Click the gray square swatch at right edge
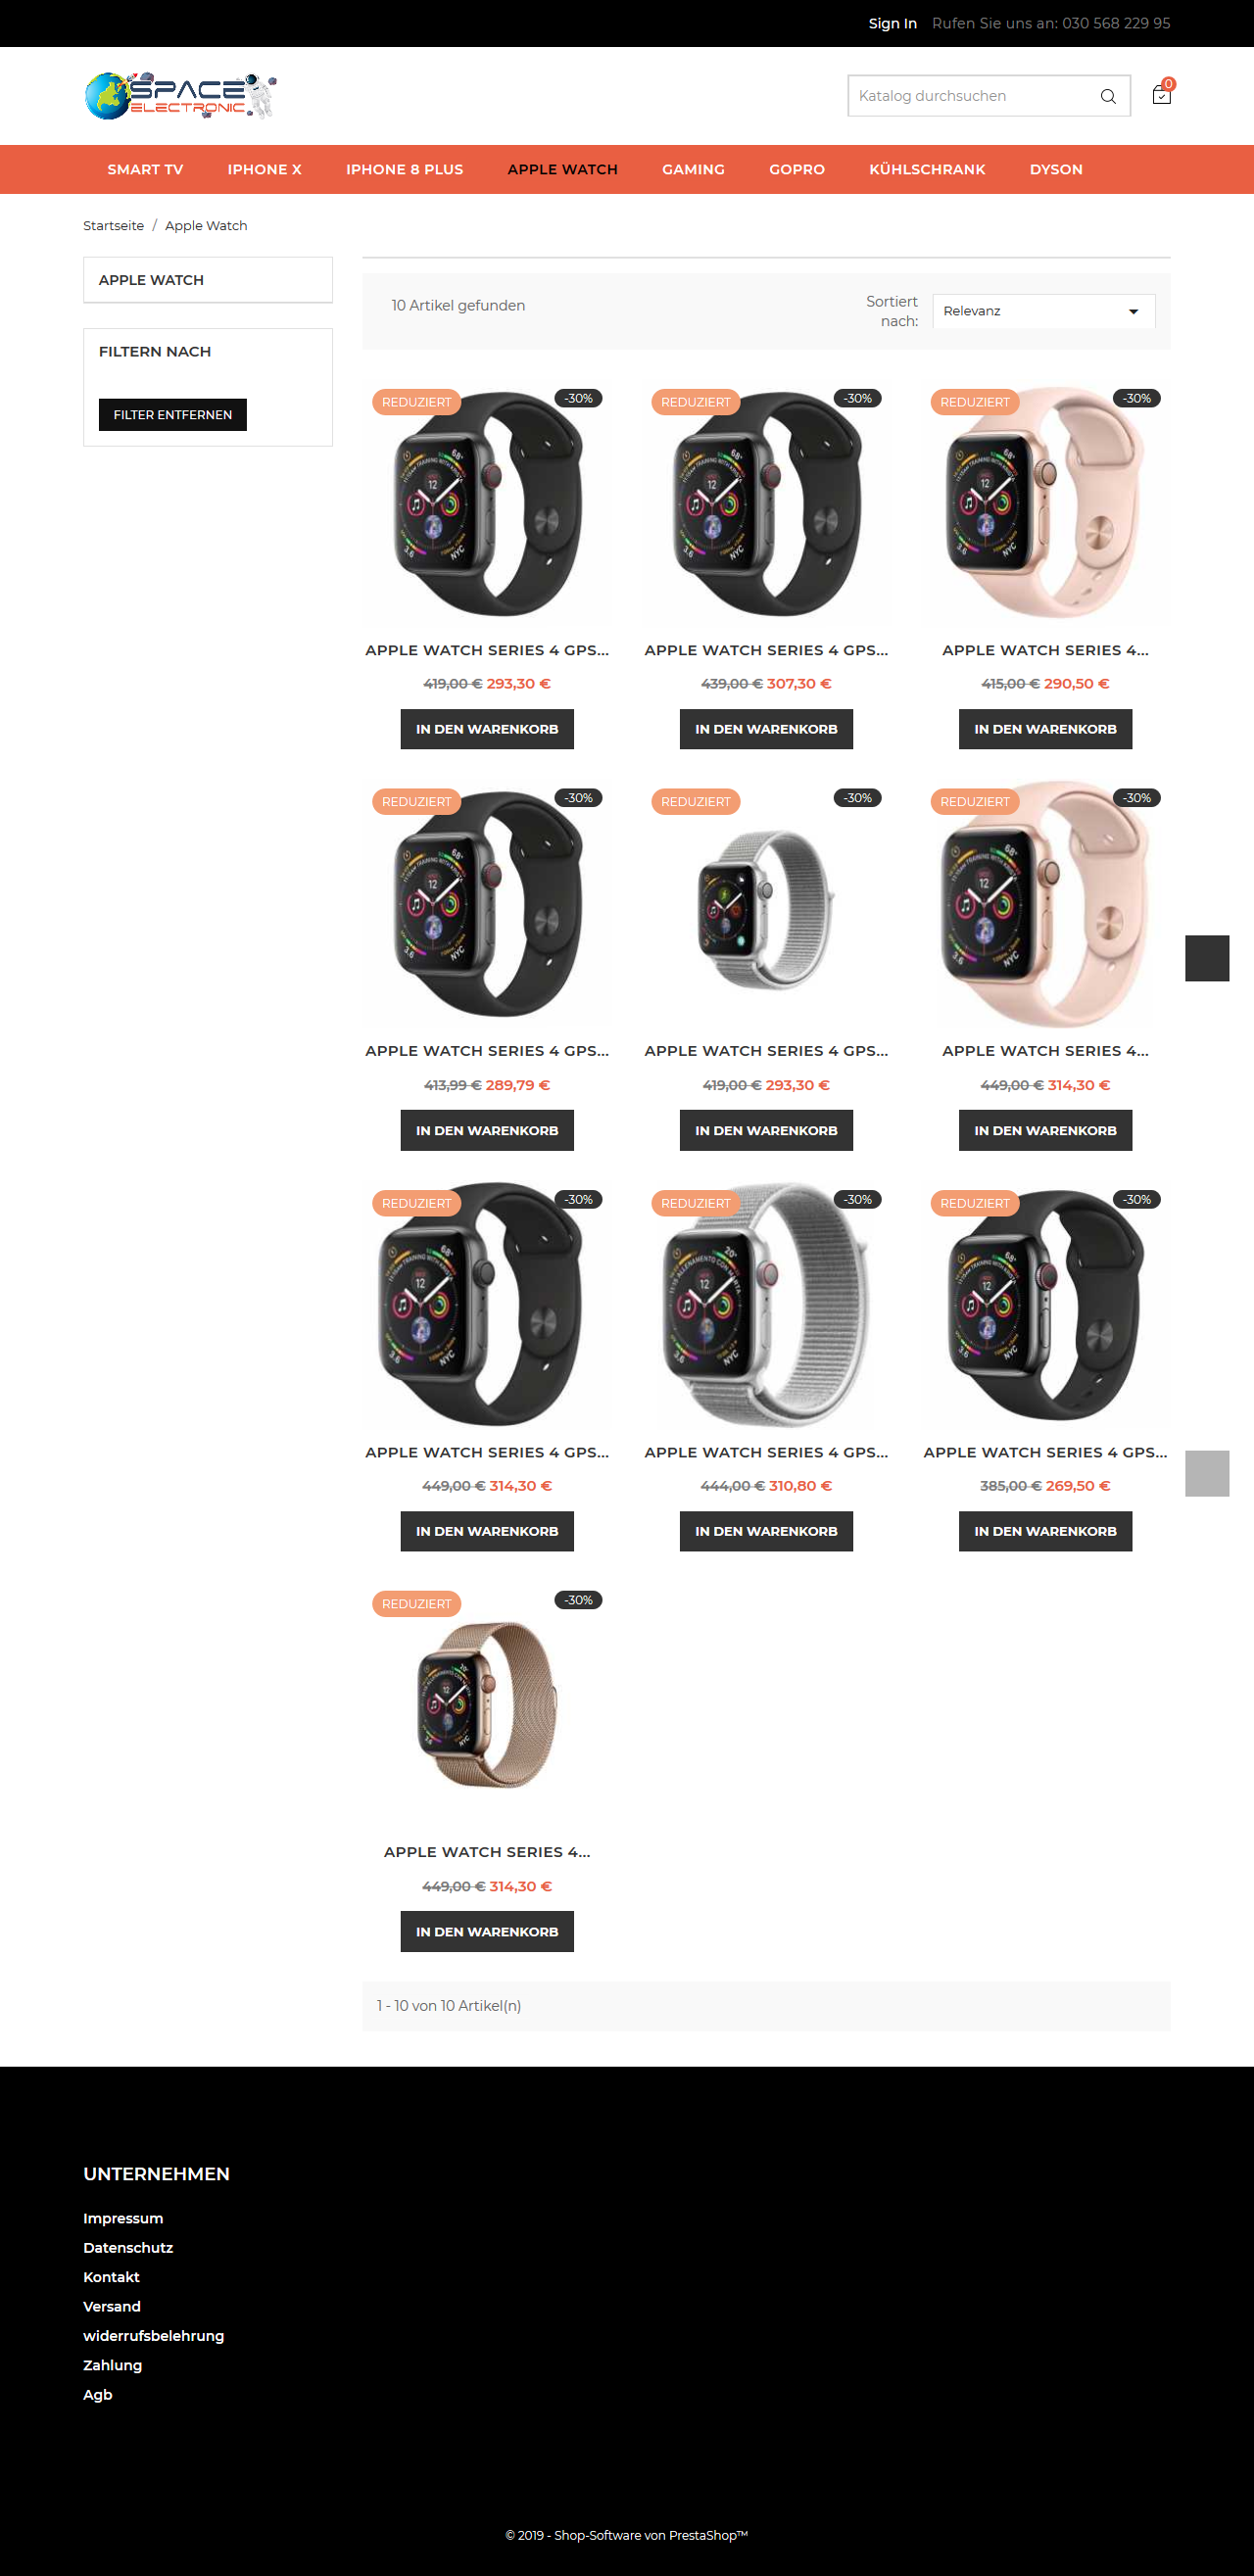Viewport: 1254px width, 2576px height. coord(1207,1473)
